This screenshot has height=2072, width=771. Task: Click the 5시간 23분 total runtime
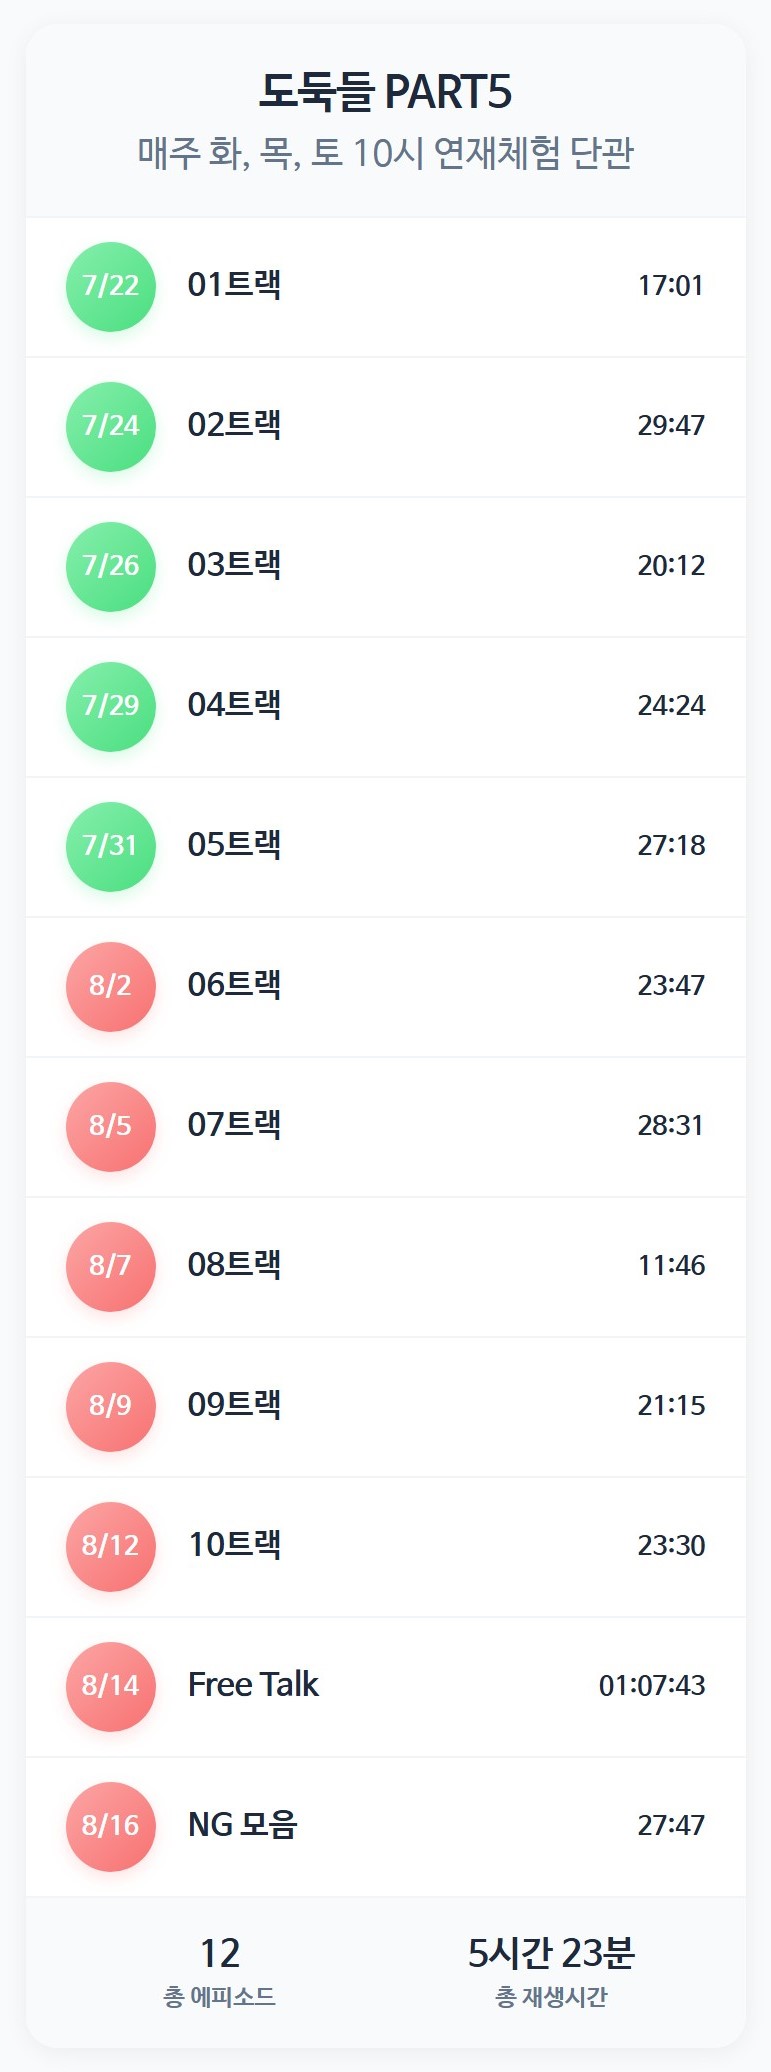click(551, 1953)
